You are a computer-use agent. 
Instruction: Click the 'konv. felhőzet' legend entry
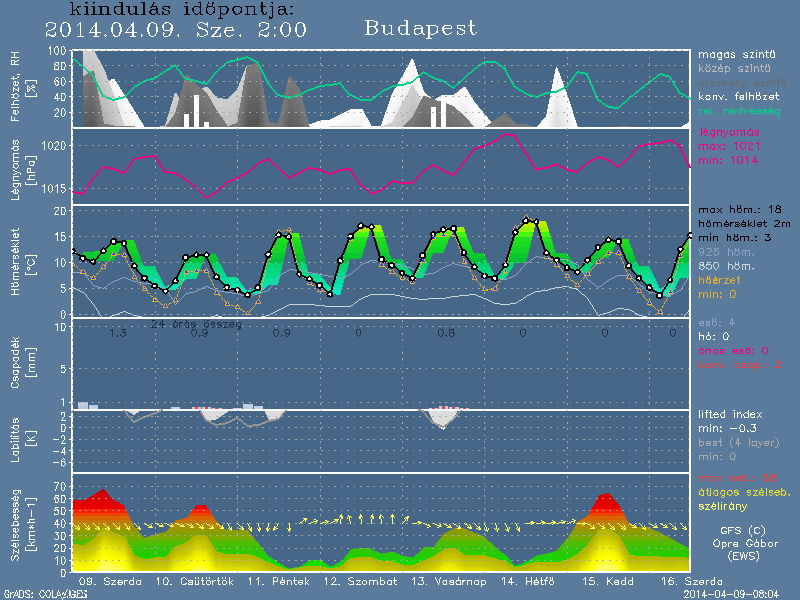pos(739,97)
